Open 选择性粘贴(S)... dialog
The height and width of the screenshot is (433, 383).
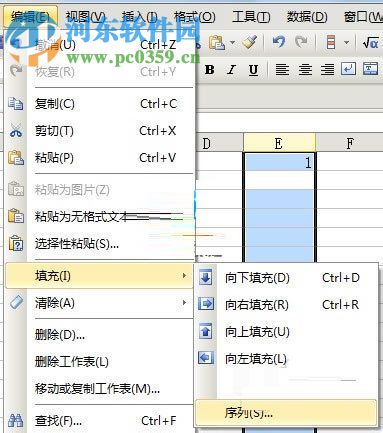[100, 244]
